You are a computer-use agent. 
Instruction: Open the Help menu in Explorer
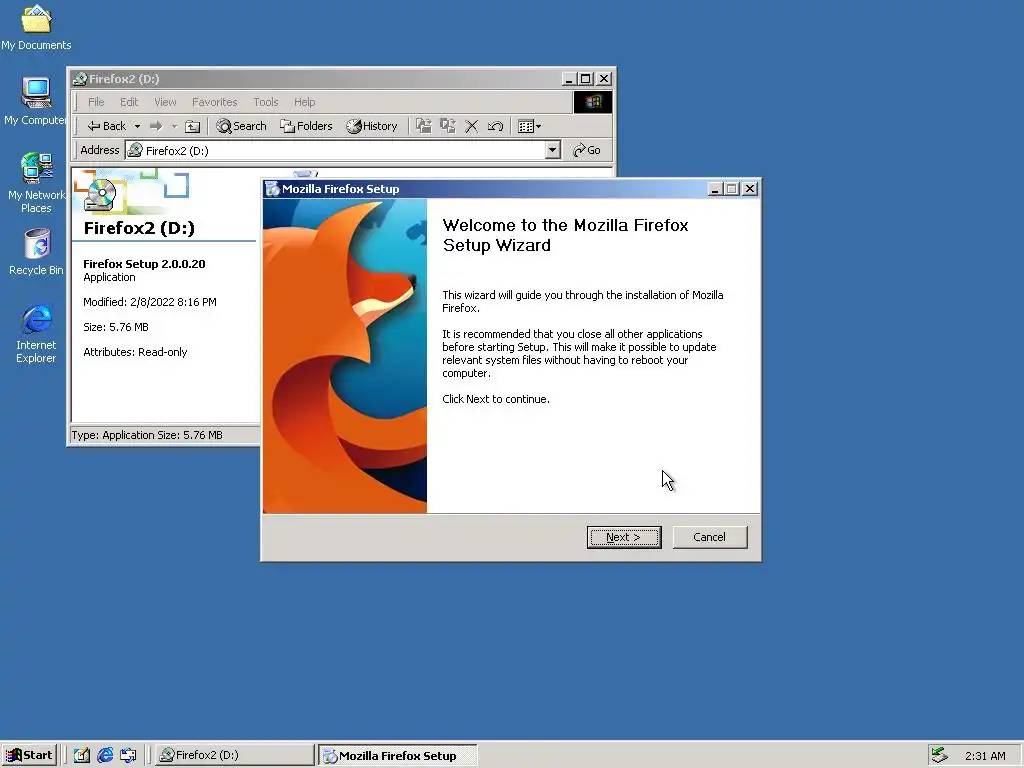(304, 102)
